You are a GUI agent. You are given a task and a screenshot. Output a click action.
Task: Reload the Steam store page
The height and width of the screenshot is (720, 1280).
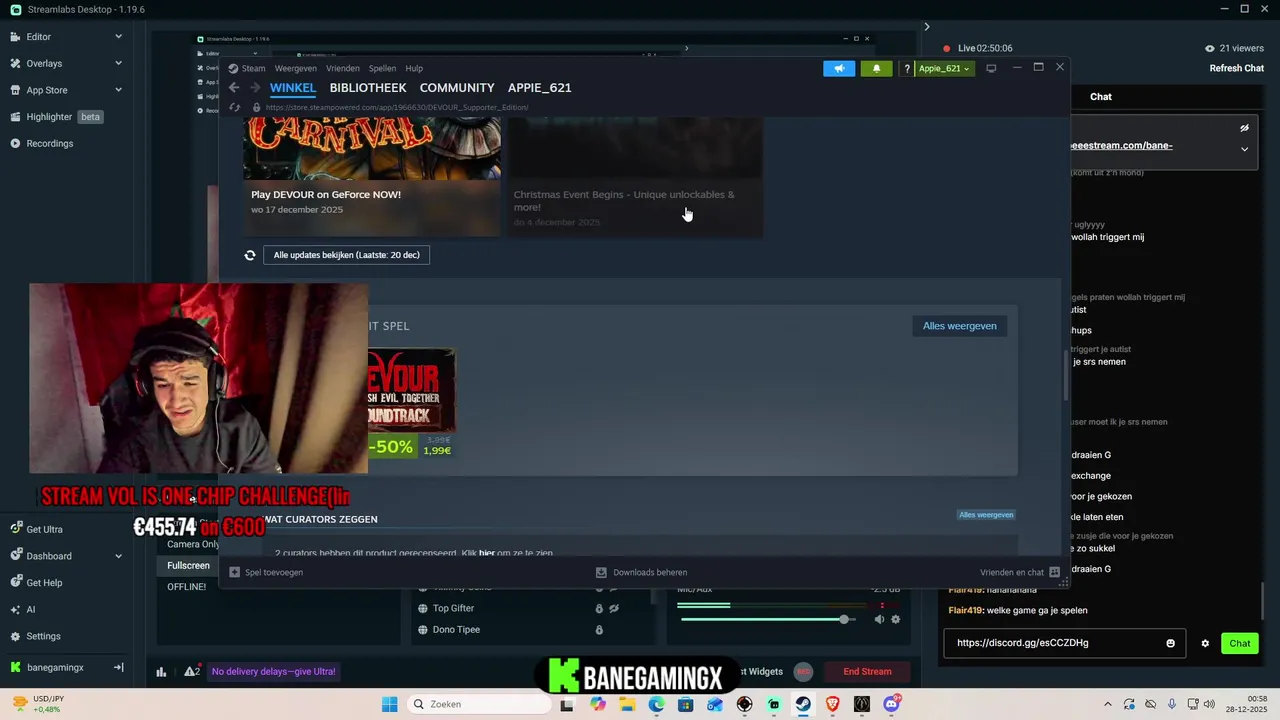pos(235,107)
